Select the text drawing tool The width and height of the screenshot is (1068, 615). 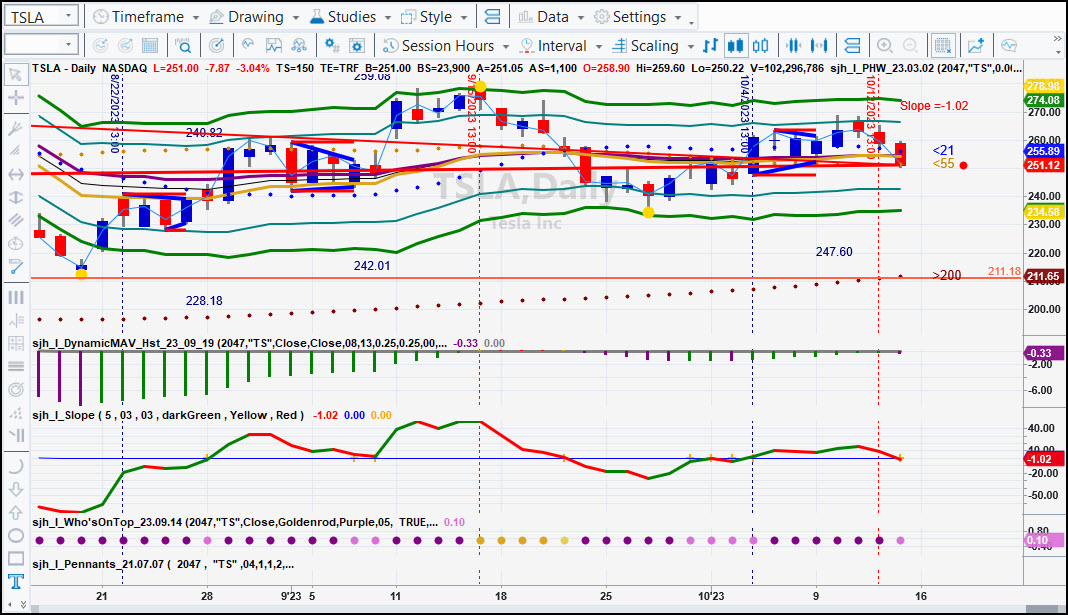point(15,581)
